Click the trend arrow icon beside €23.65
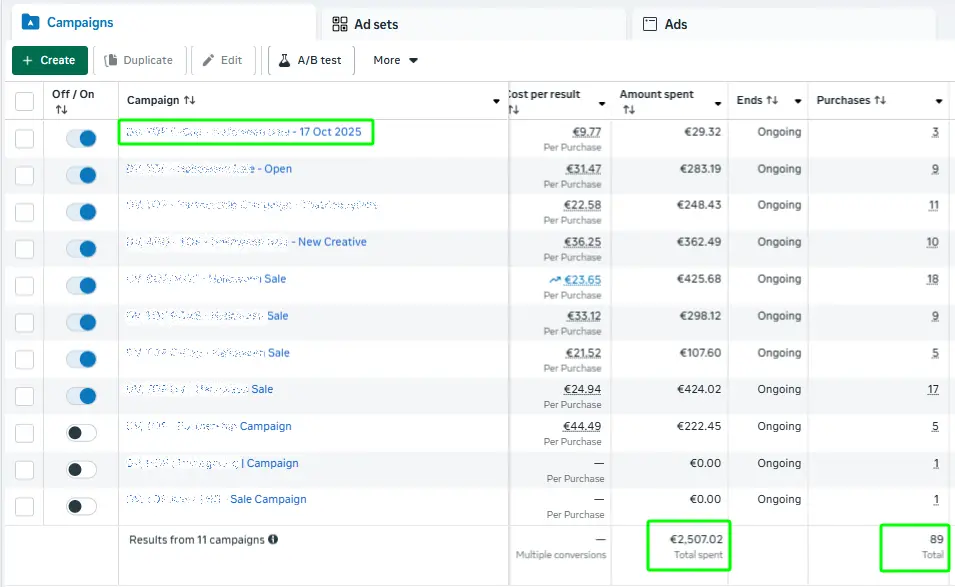This screenshot has height=587, width=955. [554, 280]
